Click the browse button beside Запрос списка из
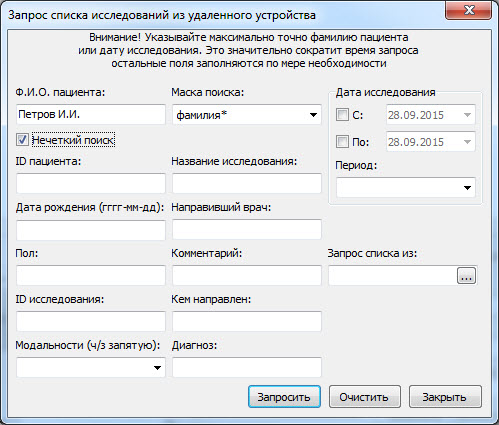499x425 pixels. 466,276
